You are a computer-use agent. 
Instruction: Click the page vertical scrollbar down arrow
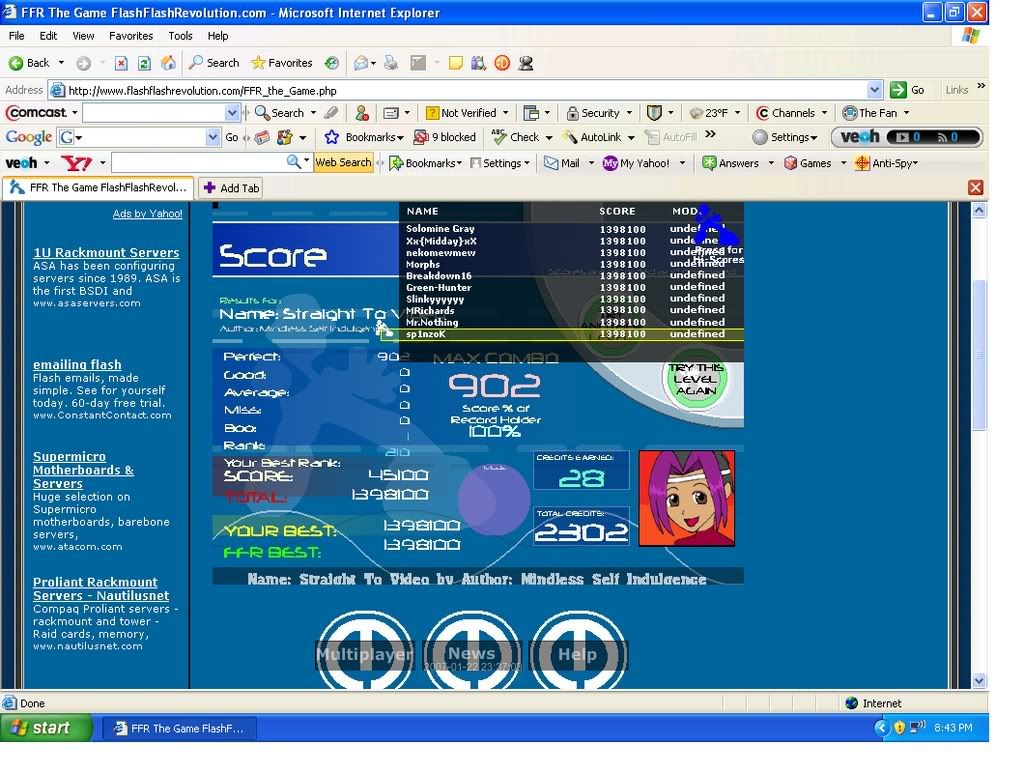[979, 680]
